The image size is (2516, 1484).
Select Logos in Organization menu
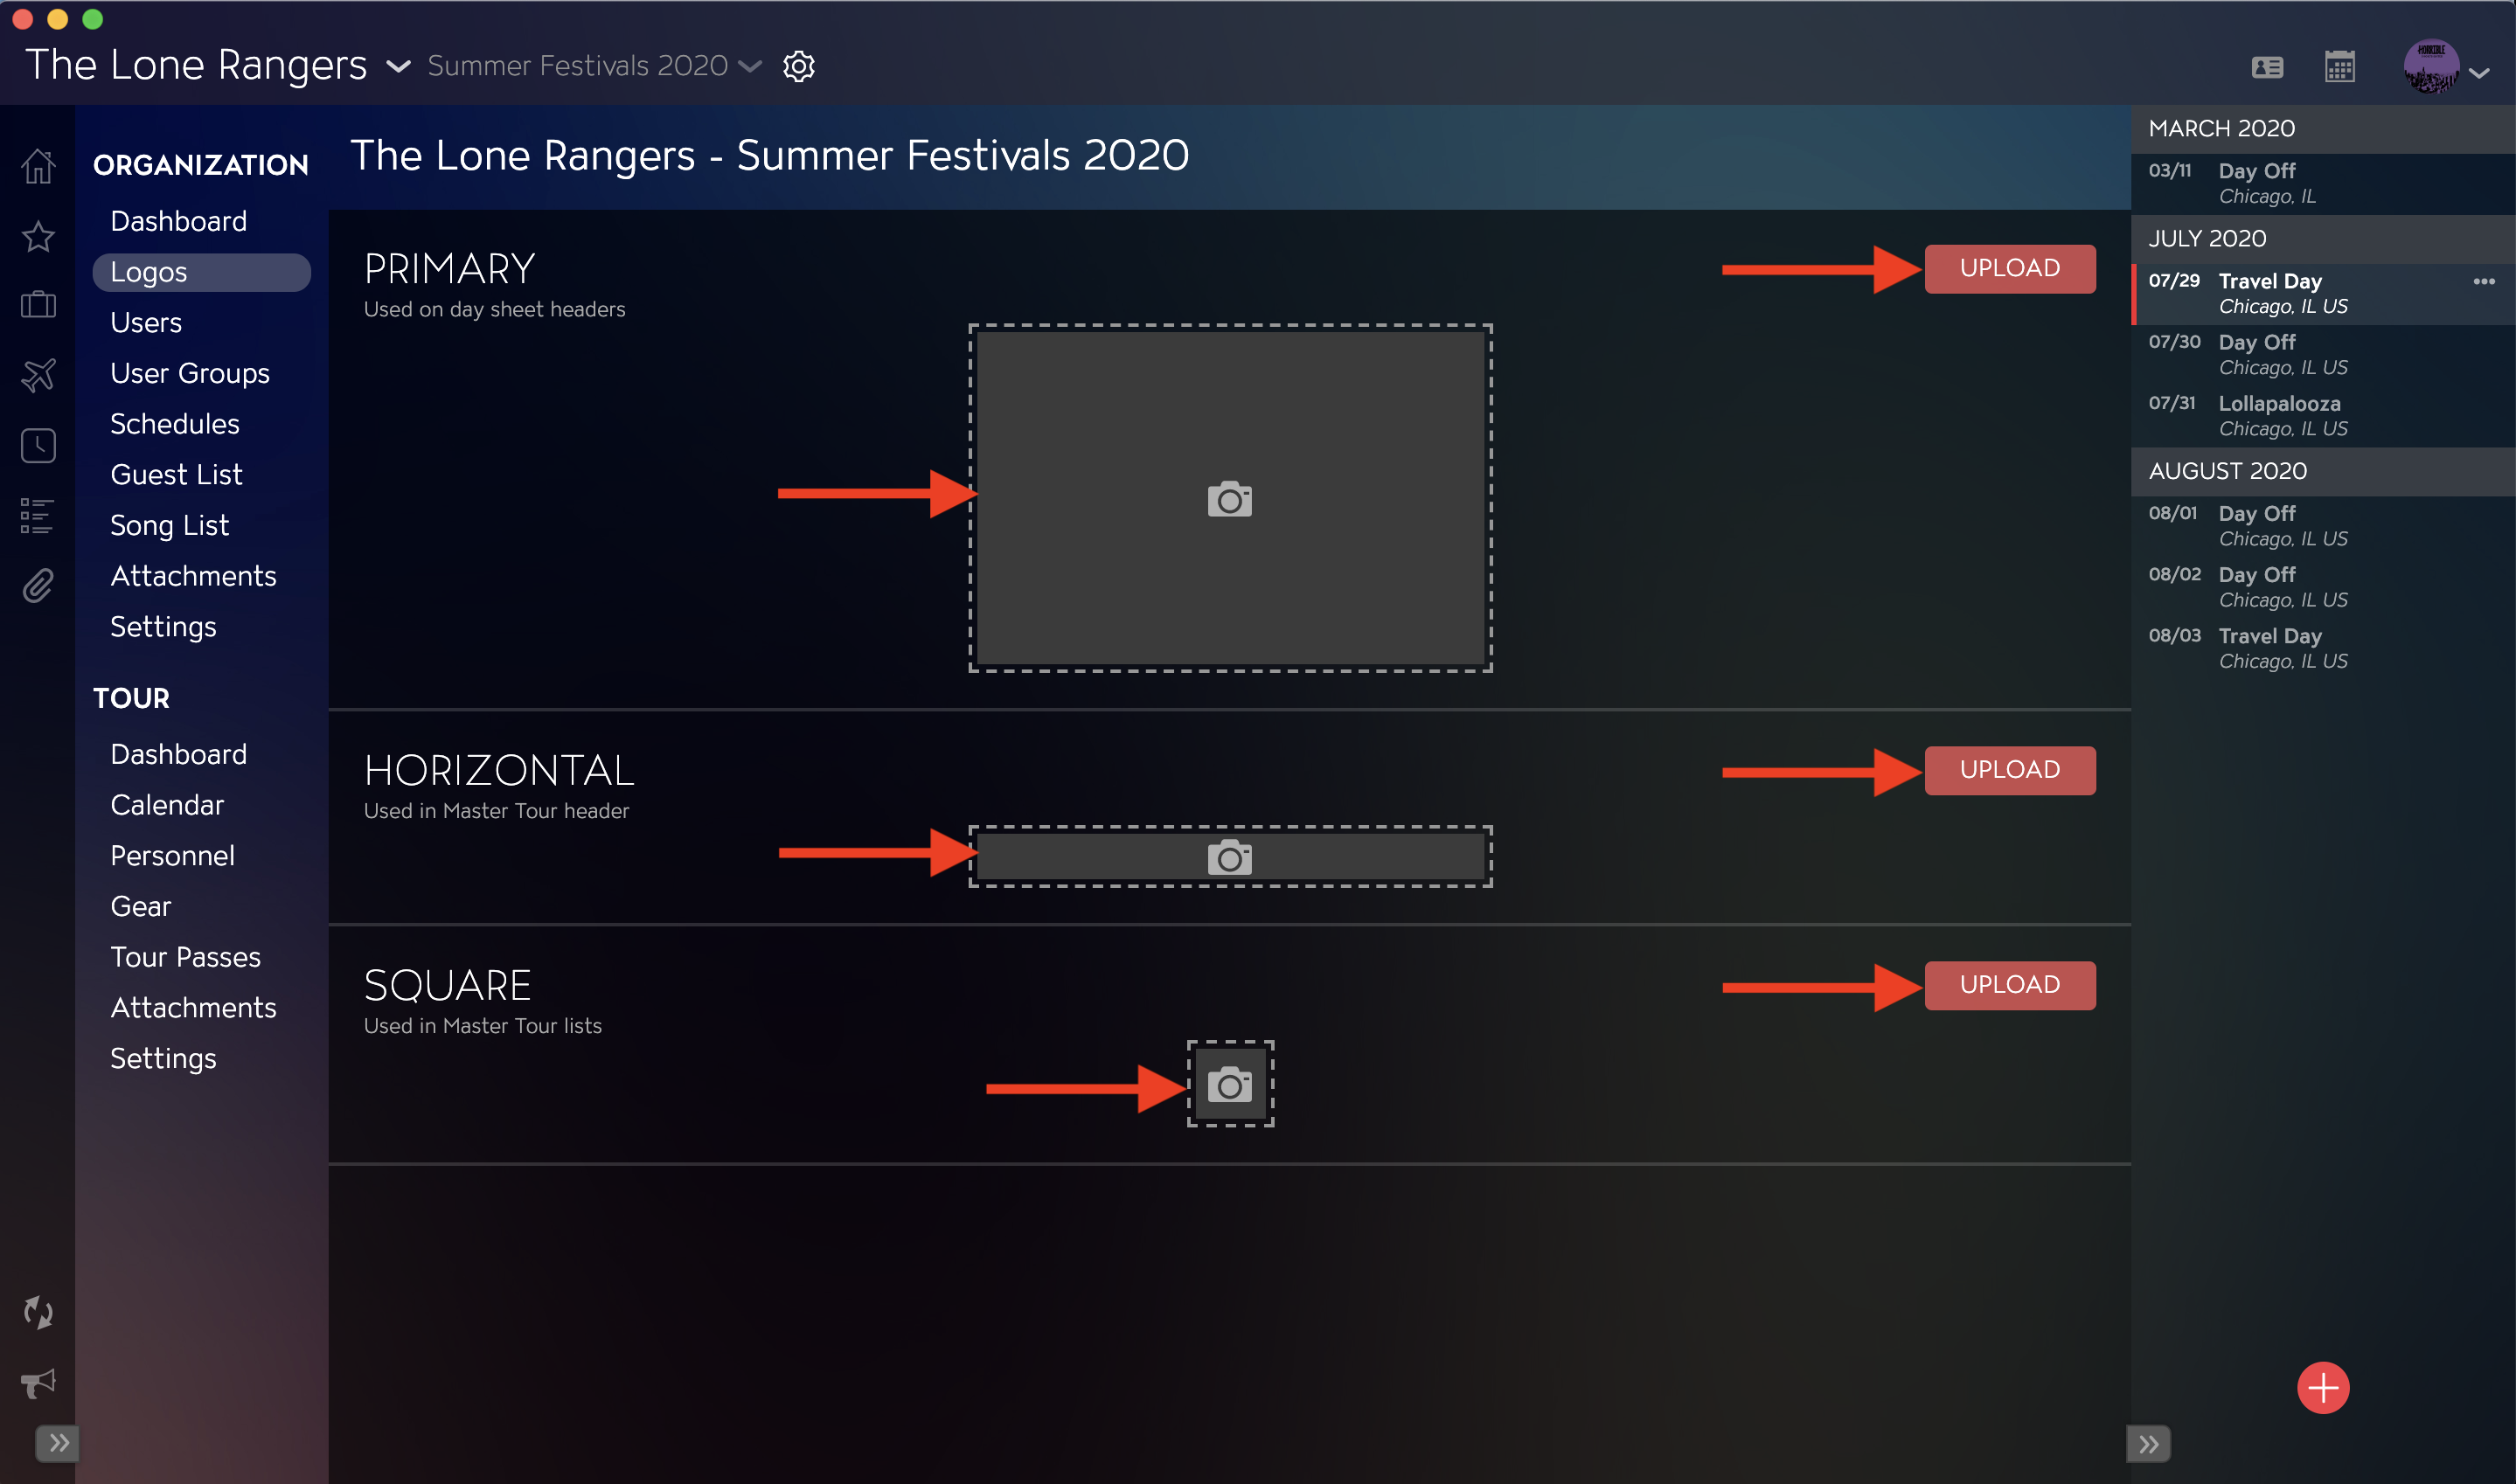pos(201,272)
